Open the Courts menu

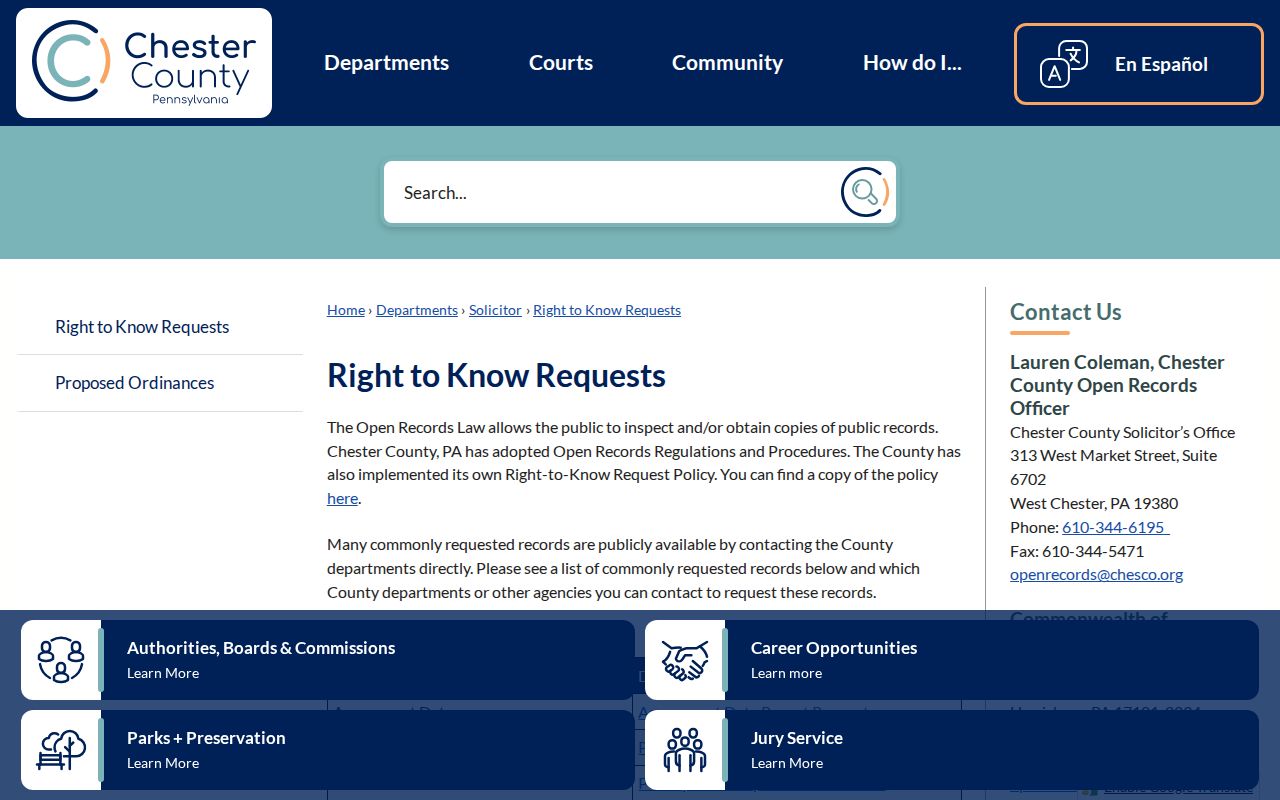(561, 63)
